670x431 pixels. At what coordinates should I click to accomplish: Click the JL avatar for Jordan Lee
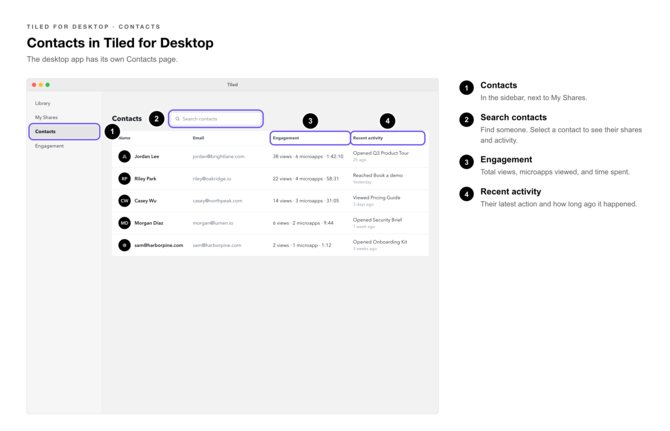(x=124, y=156)
